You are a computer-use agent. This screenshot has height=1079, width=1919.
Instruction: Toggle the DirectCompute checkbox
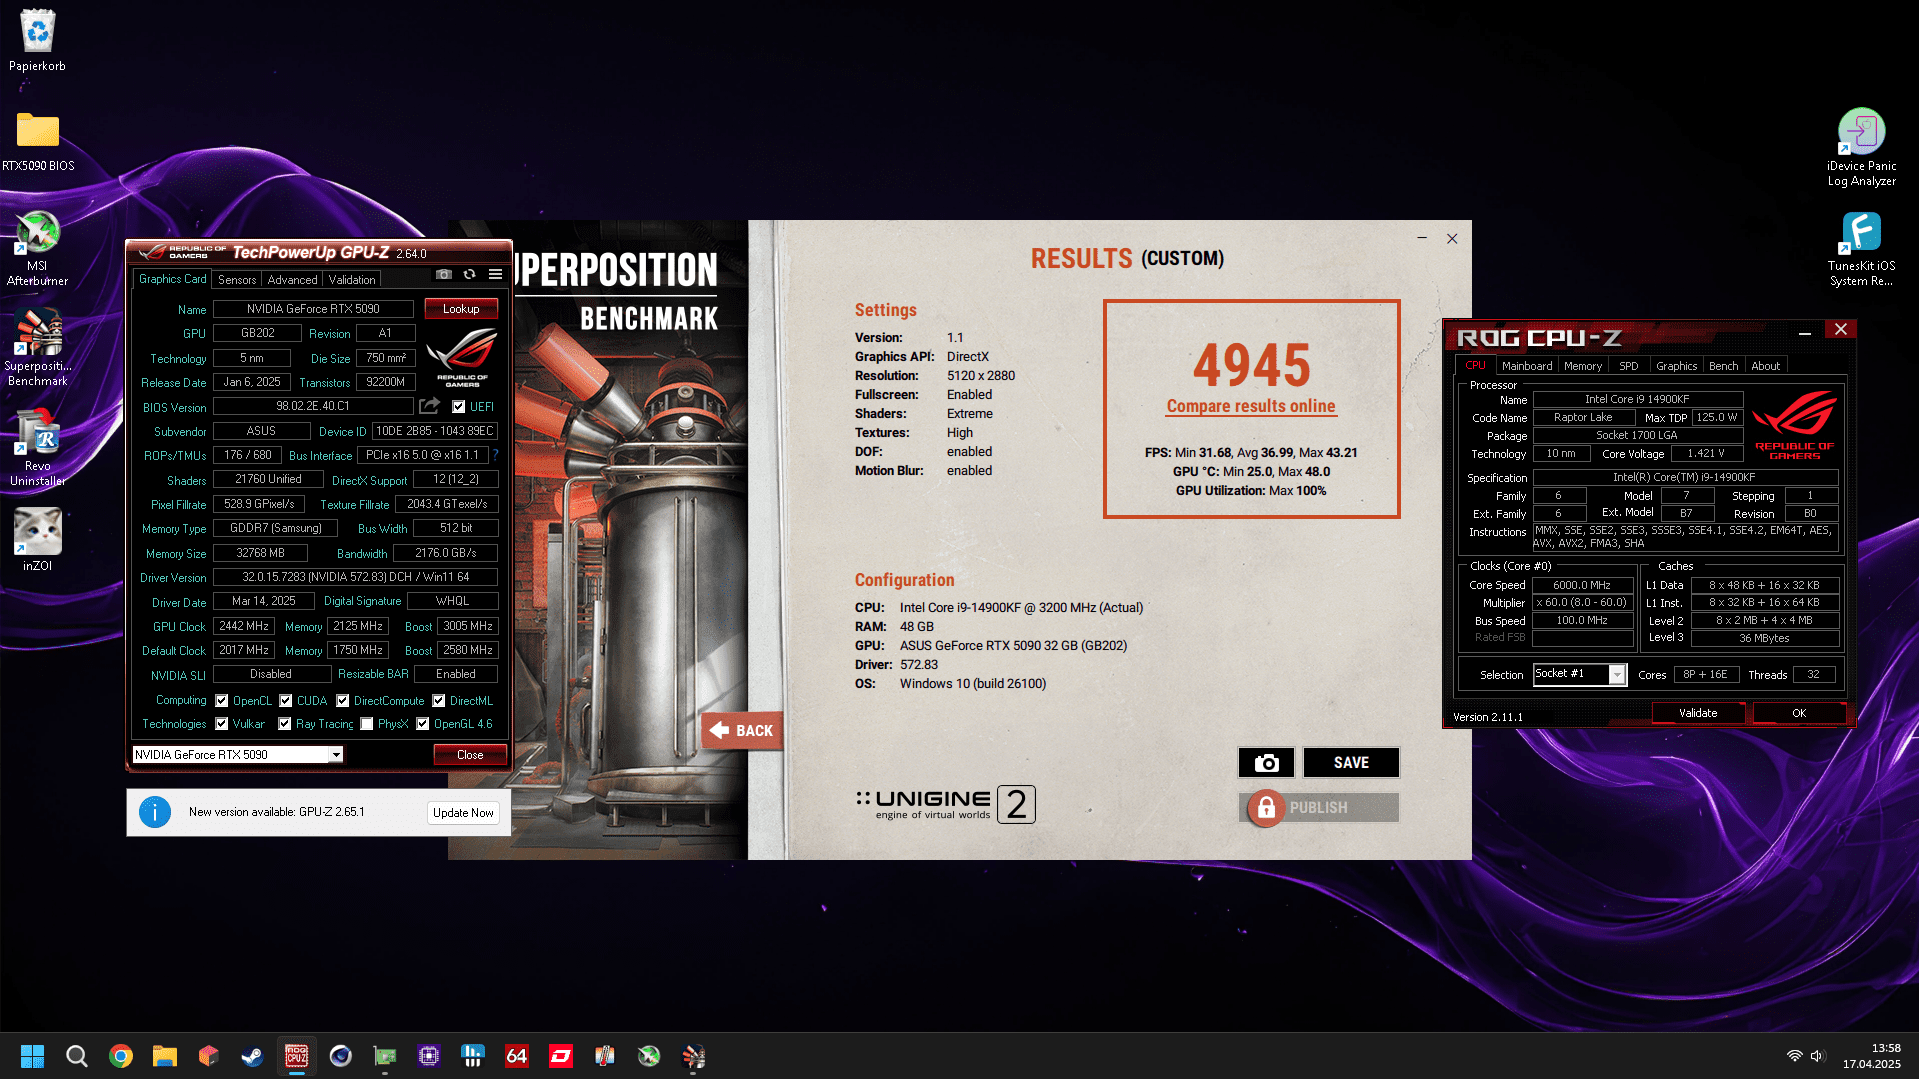[343, 701]
